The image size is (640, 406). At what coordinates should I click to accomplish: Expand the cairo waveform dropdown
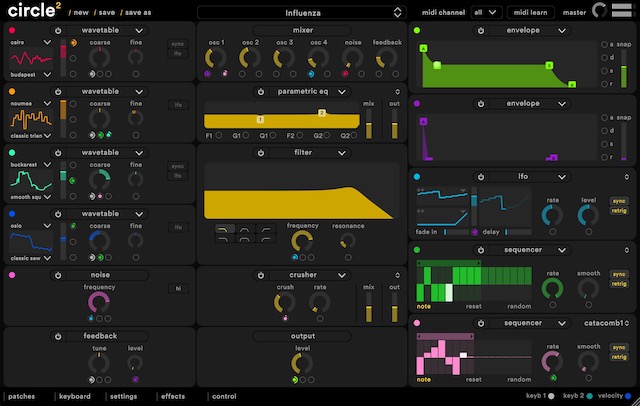tap(46, 45)
